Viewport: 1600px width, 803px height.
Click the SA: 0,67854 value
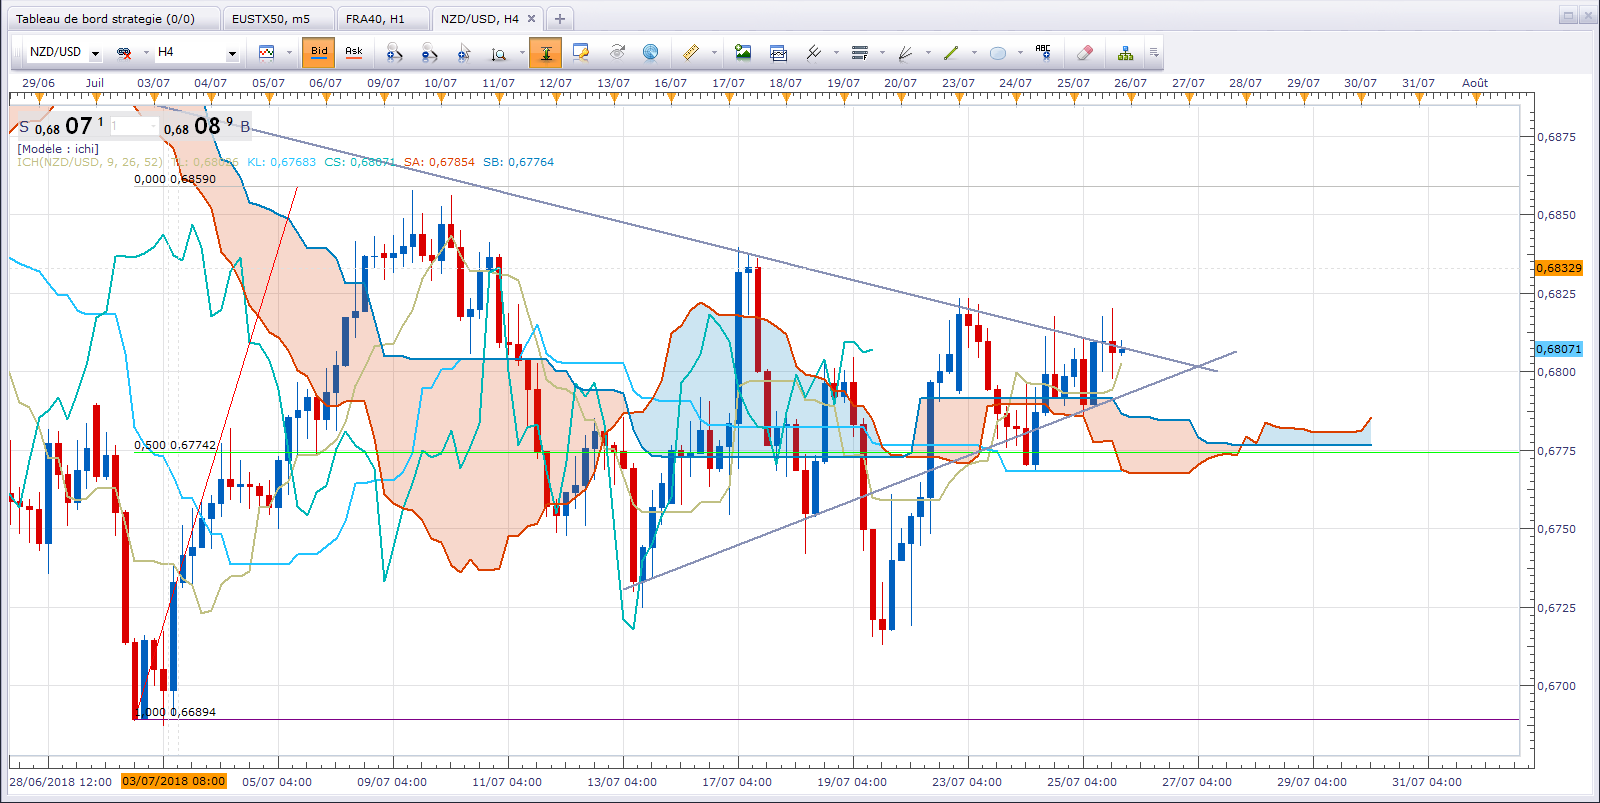440,162
